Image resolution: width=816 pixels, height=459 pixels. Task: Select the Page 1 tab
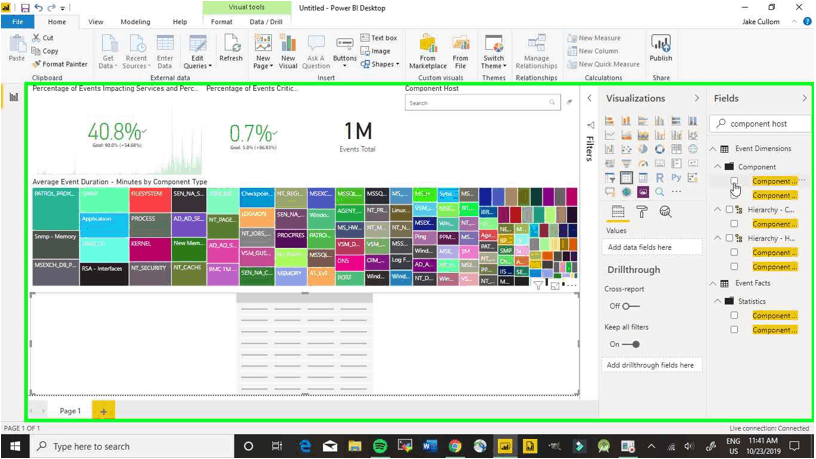[70, 411]
